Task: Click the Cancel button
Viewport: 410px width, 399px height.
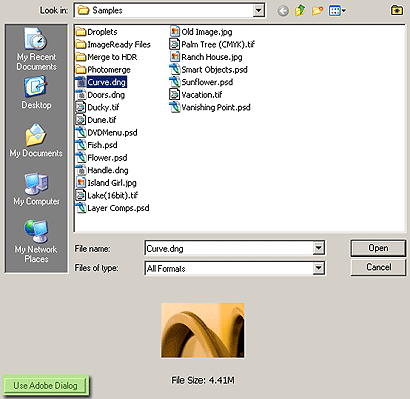Action: coord(378,267)
